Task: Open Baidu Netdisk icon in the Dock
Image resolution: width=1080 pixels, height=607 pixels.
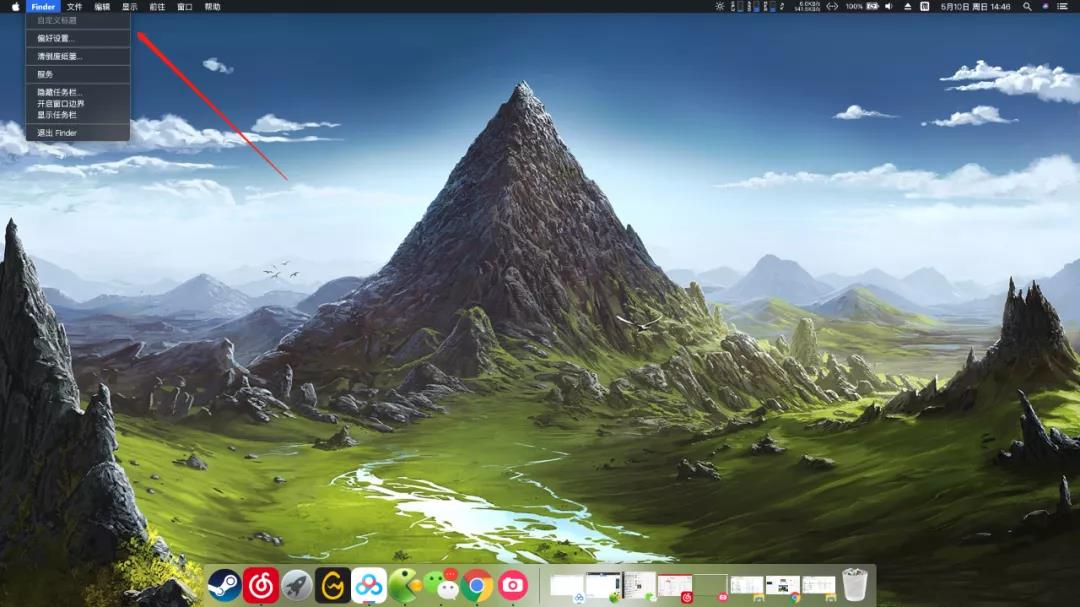Action: 369,585
